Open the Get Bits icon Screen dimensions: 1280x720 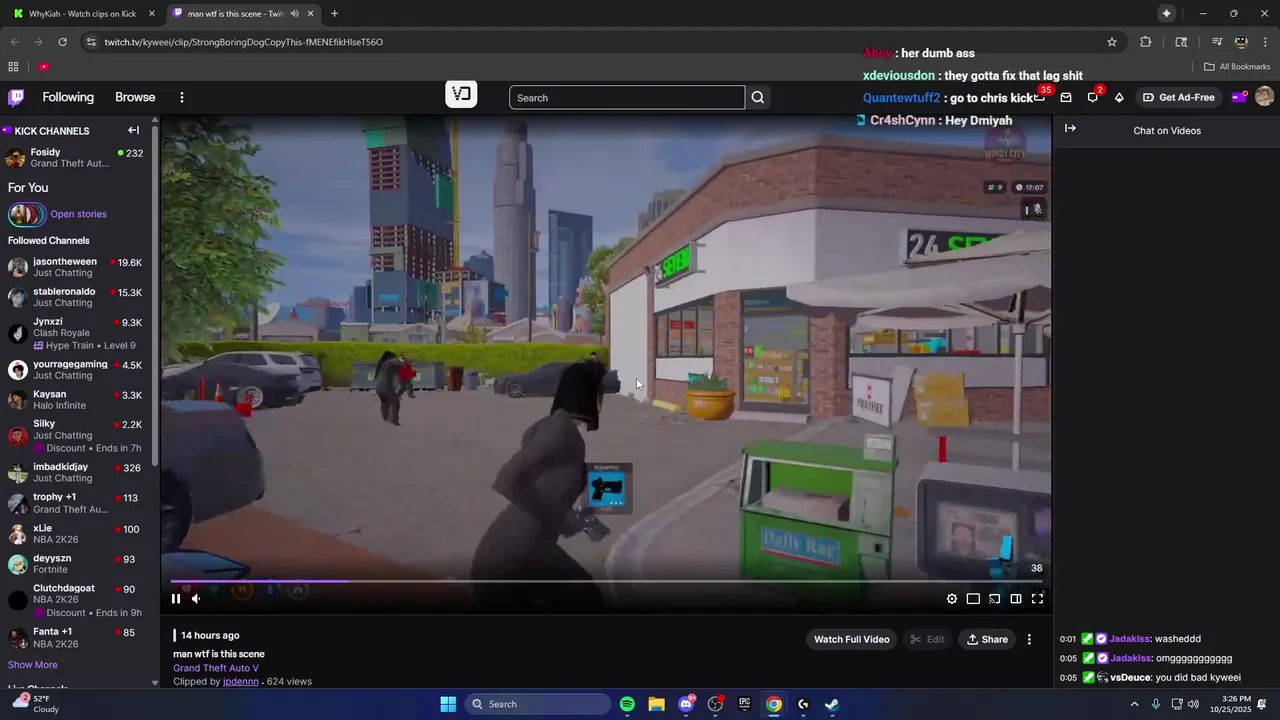pyautogui.click(x=1119, y=97)
